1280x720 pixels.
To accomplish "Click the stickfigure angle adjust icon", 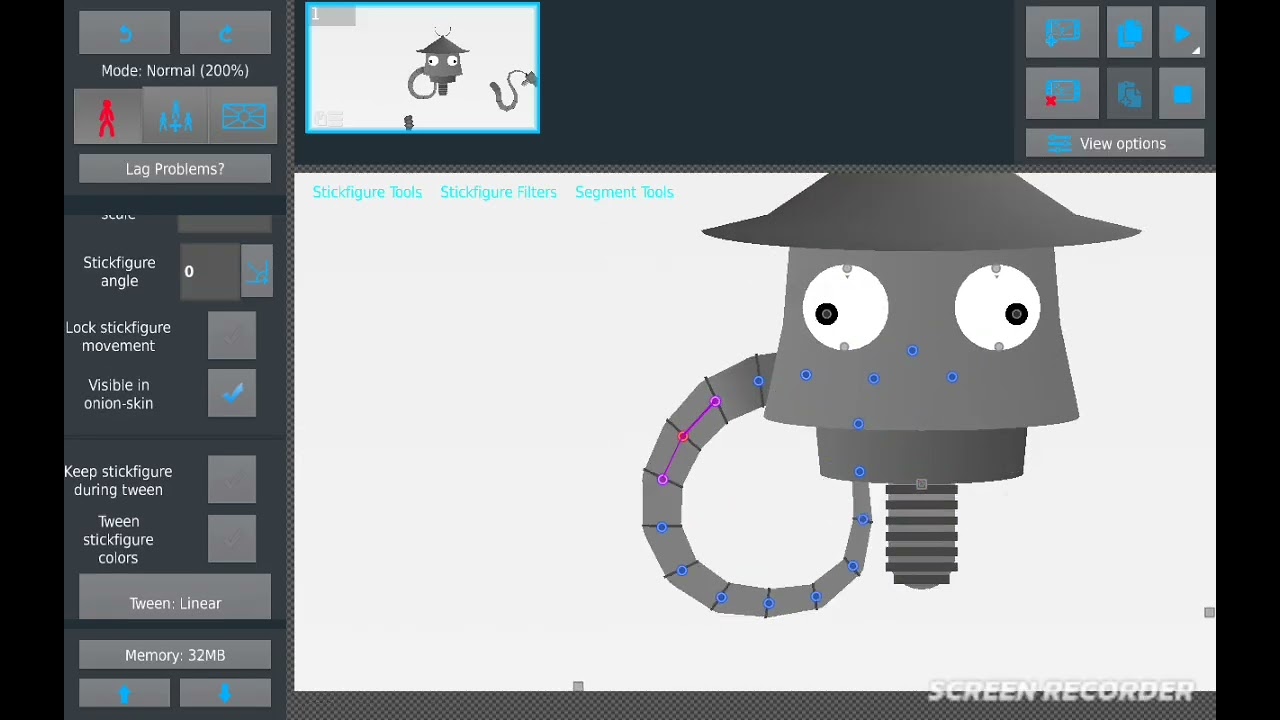I will click(x=258, y=272).
